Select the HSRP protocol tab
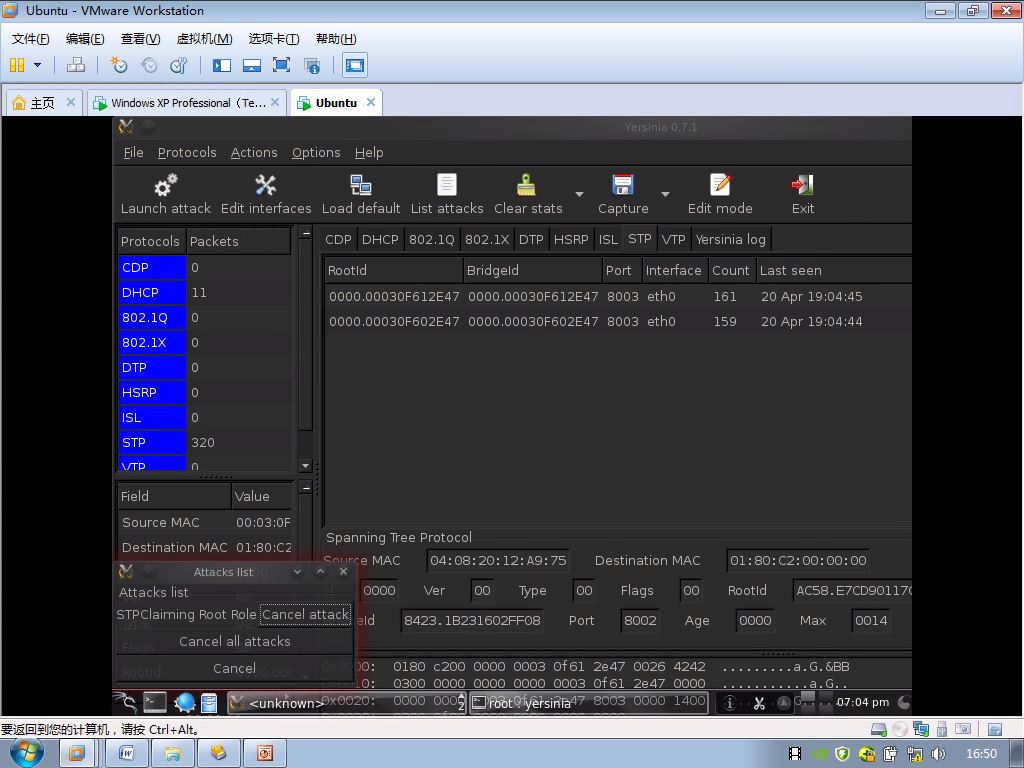Screen dimensions: 1024x768 (571, 239)
